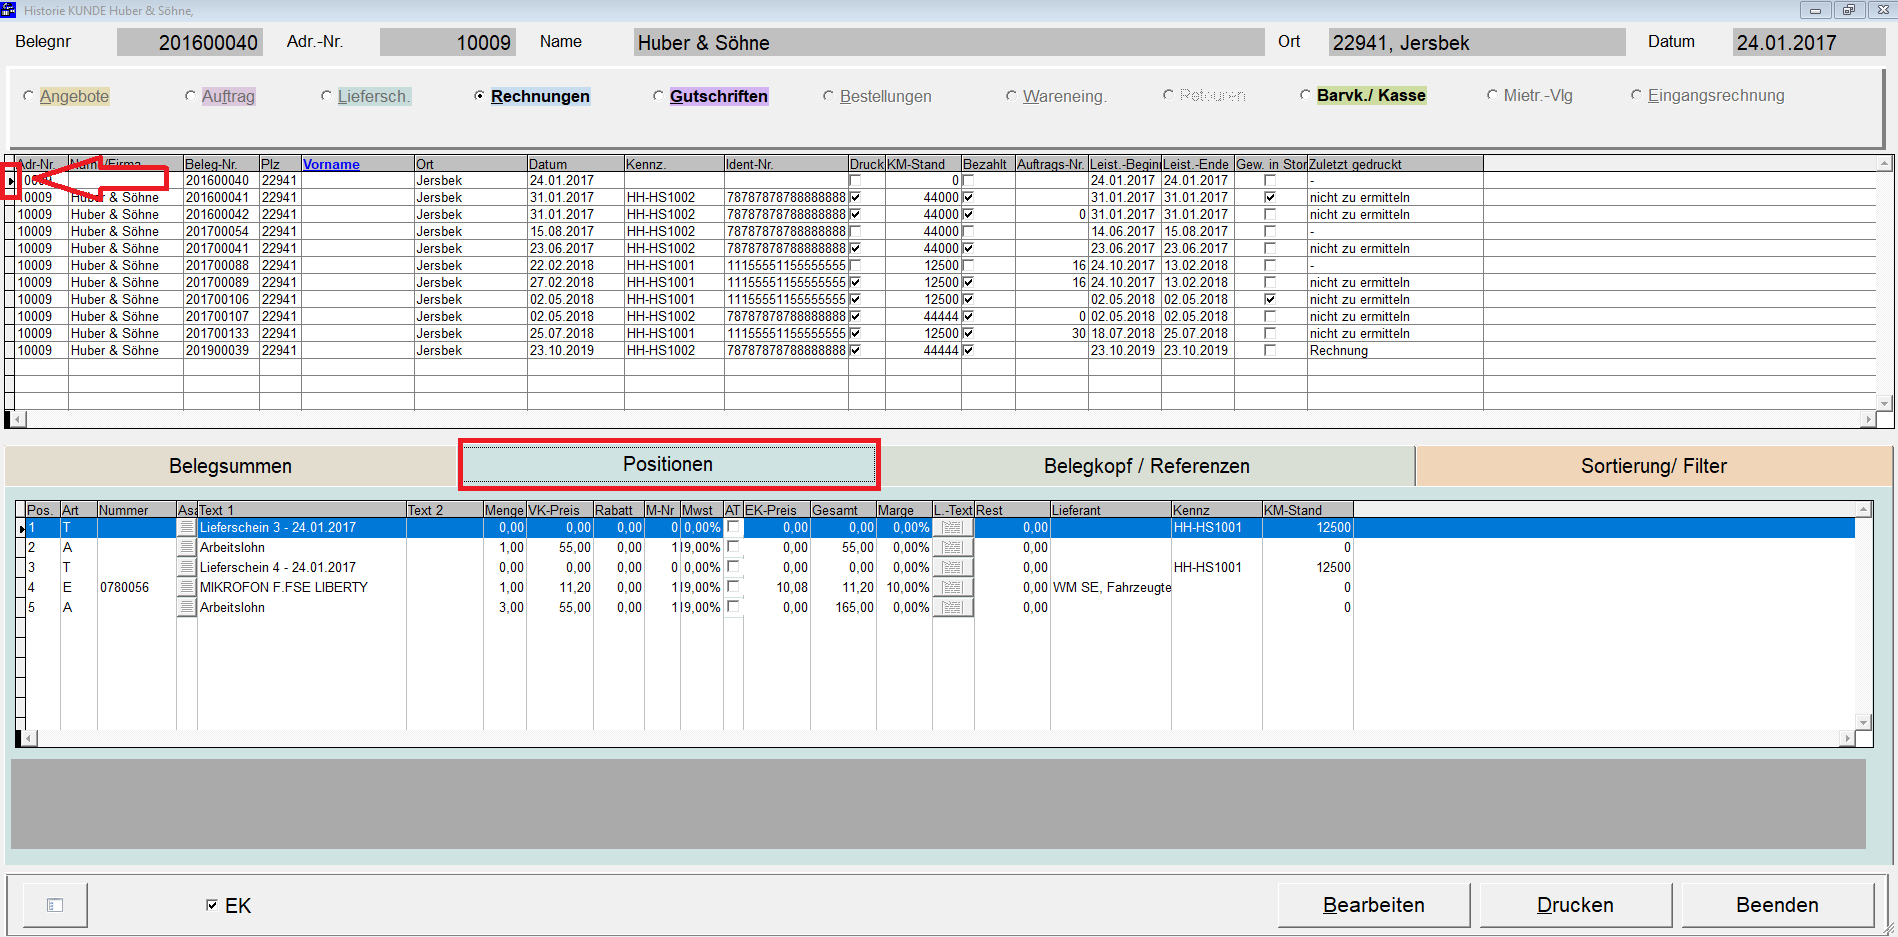The image size is (1898, 937).
Task: Toggle Bezahlt checkbox for Beleg 201900039
Action: coord(968,350)
